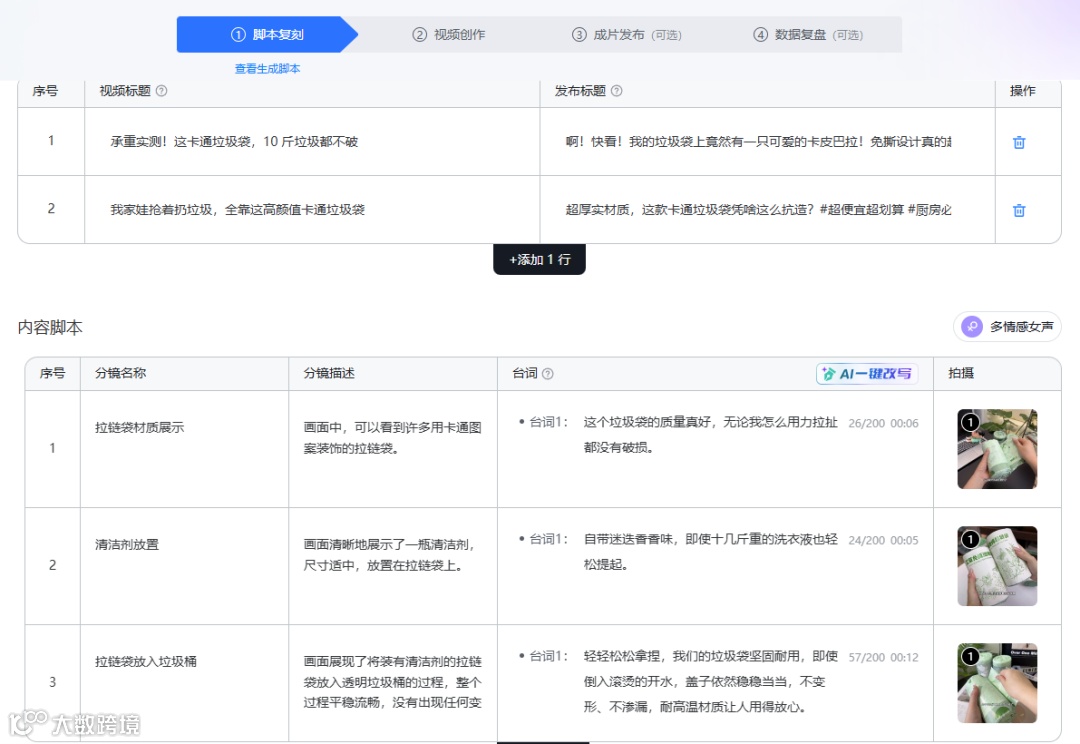
Task: Delete the first video title row using trash icon
Action: pos(1018,141)
